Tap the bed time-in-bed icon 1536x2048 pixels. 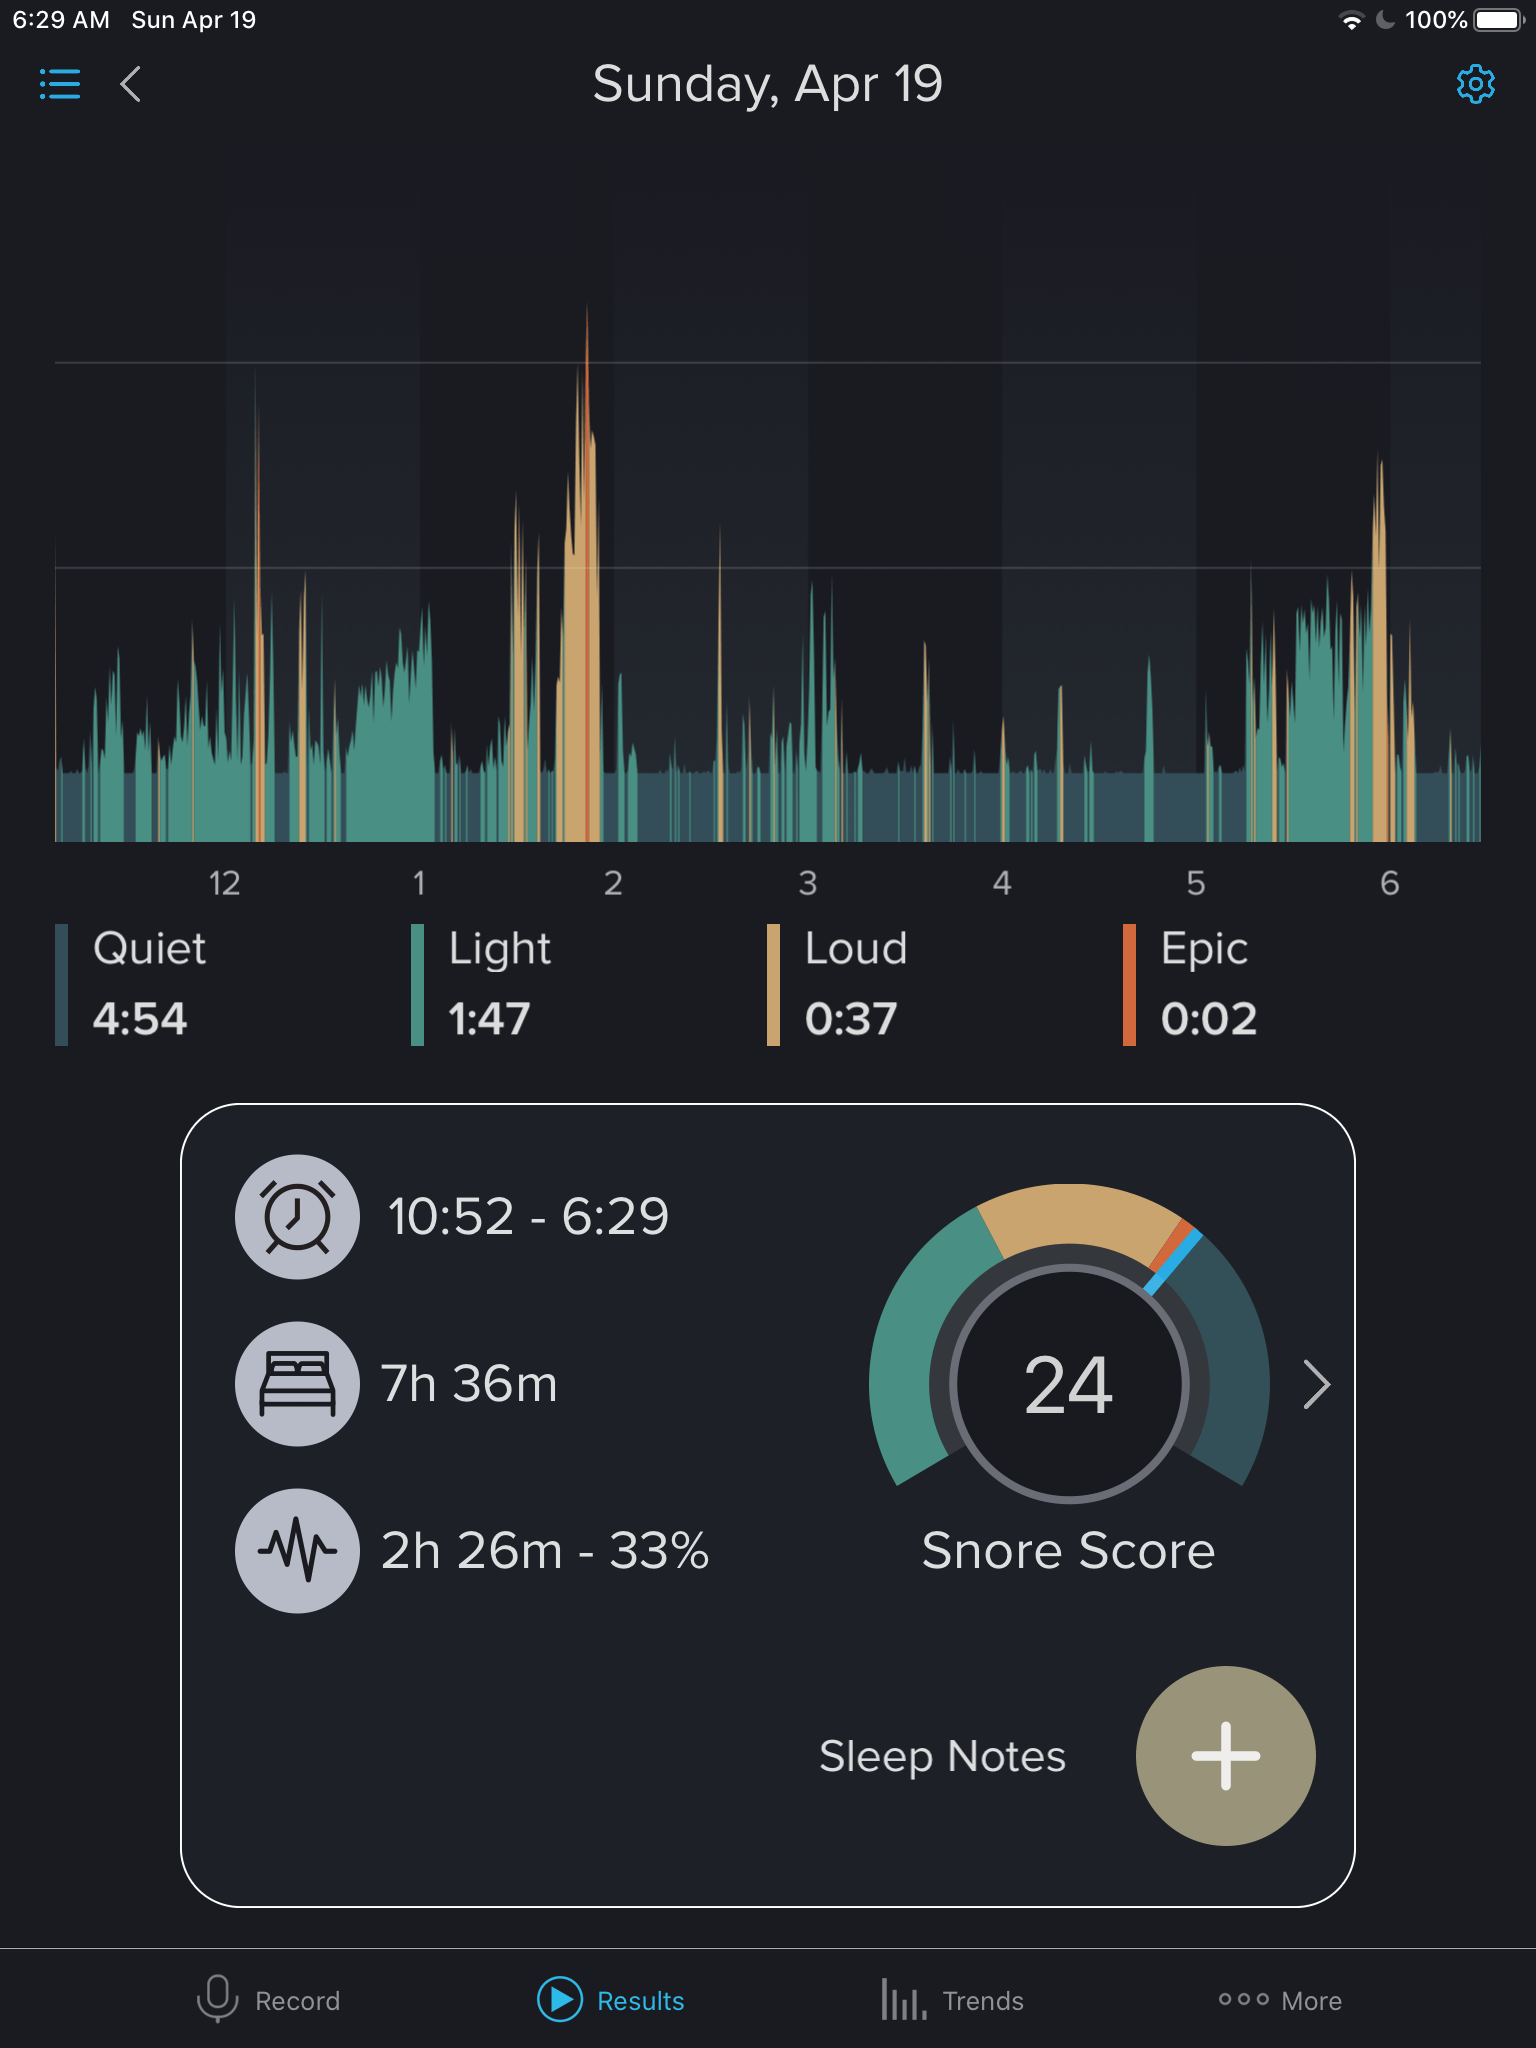297,1384
